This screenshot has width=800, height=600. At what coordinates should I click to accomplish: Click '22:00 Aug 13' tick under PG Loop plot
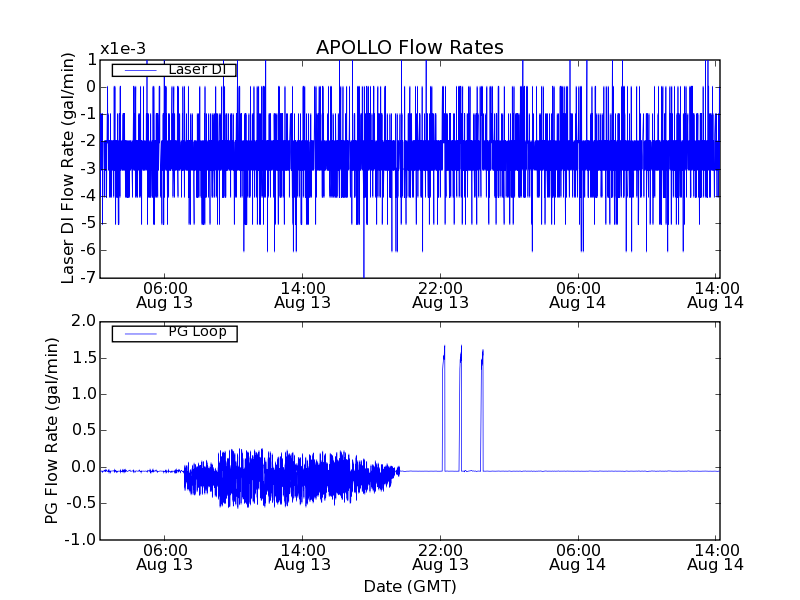coord(440,558)
